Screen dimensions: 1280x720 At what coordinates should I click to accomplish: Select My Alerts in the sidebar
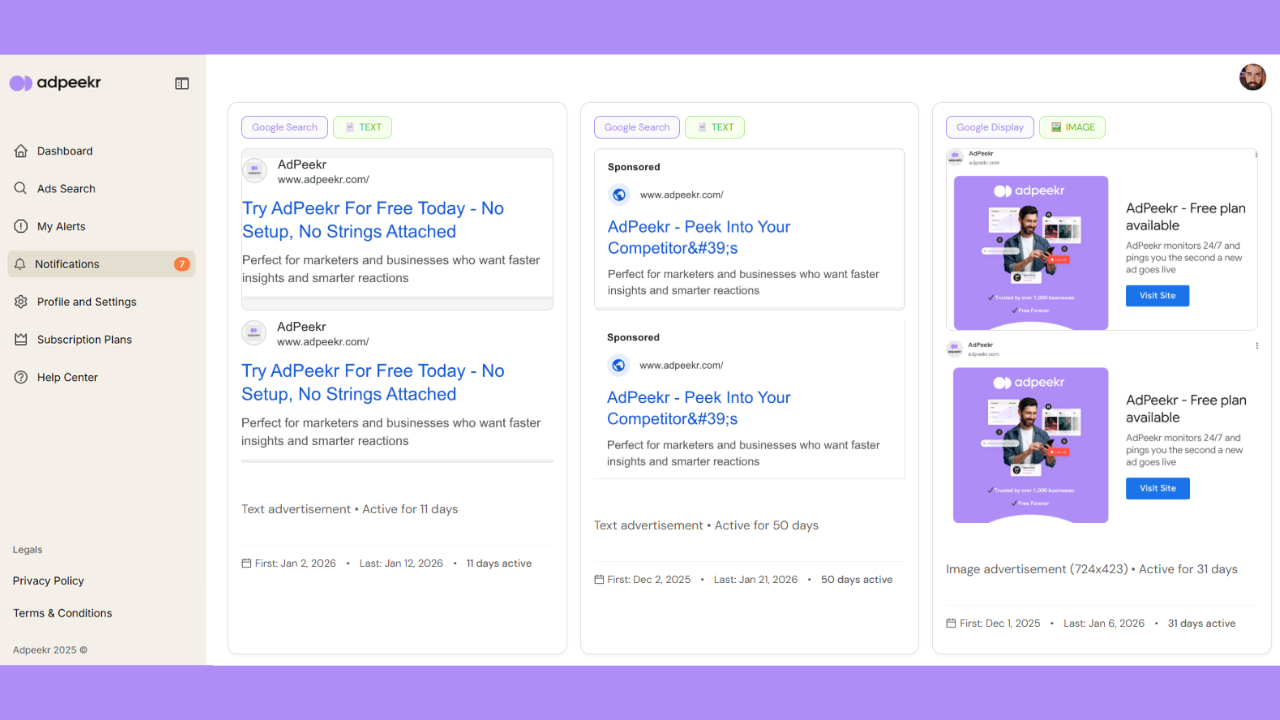tap(61, 226)
